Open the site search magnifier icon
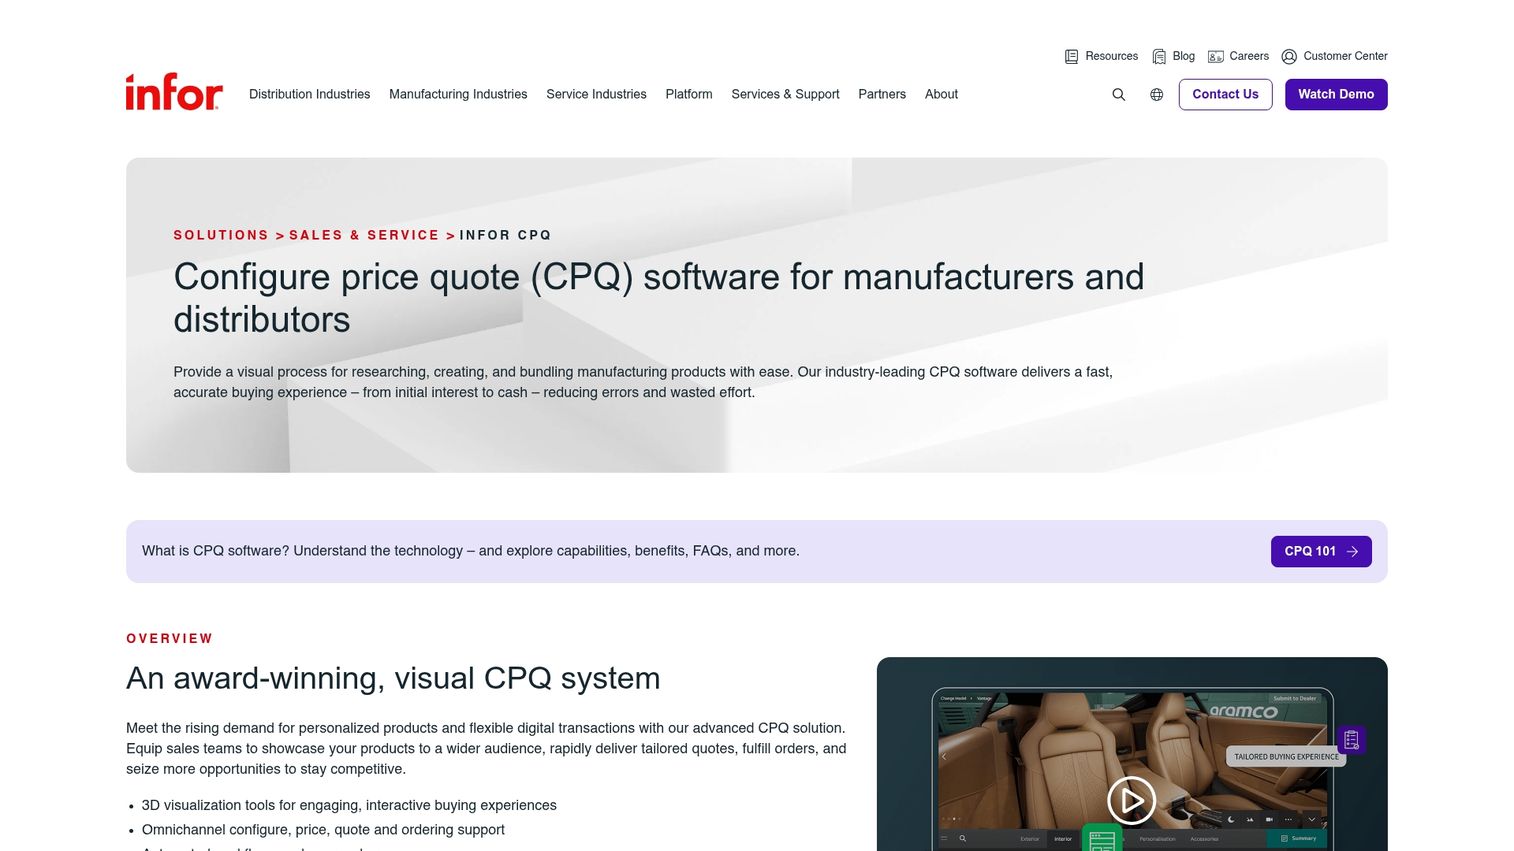The image size is (1514, 851). [x=1119, y=95]
